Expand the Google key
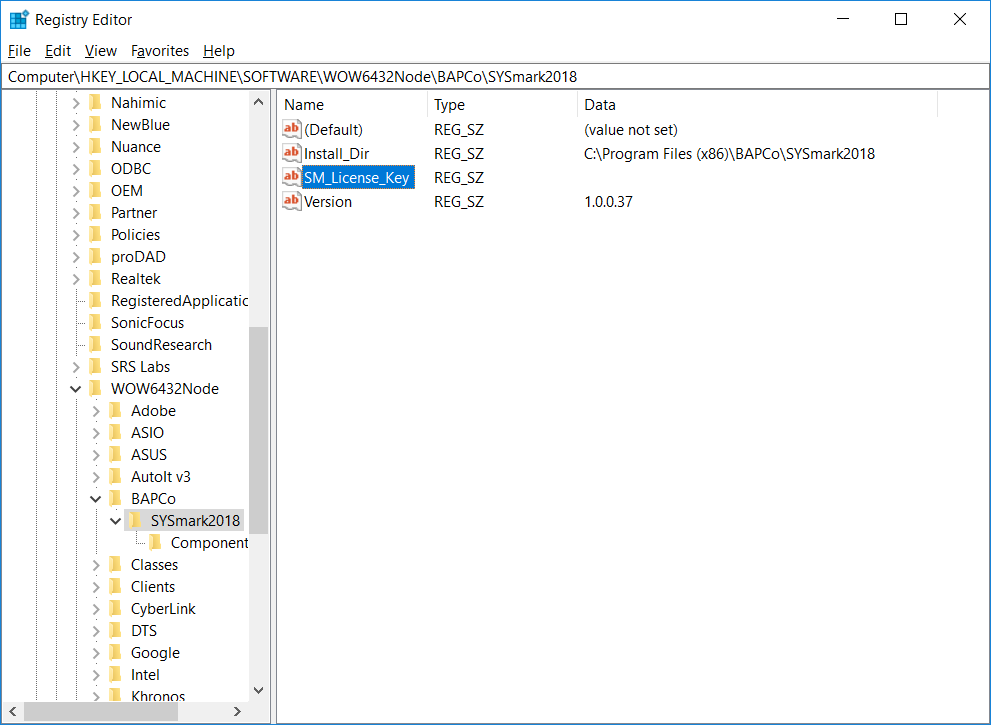991x725 pixels. point(96,653)
